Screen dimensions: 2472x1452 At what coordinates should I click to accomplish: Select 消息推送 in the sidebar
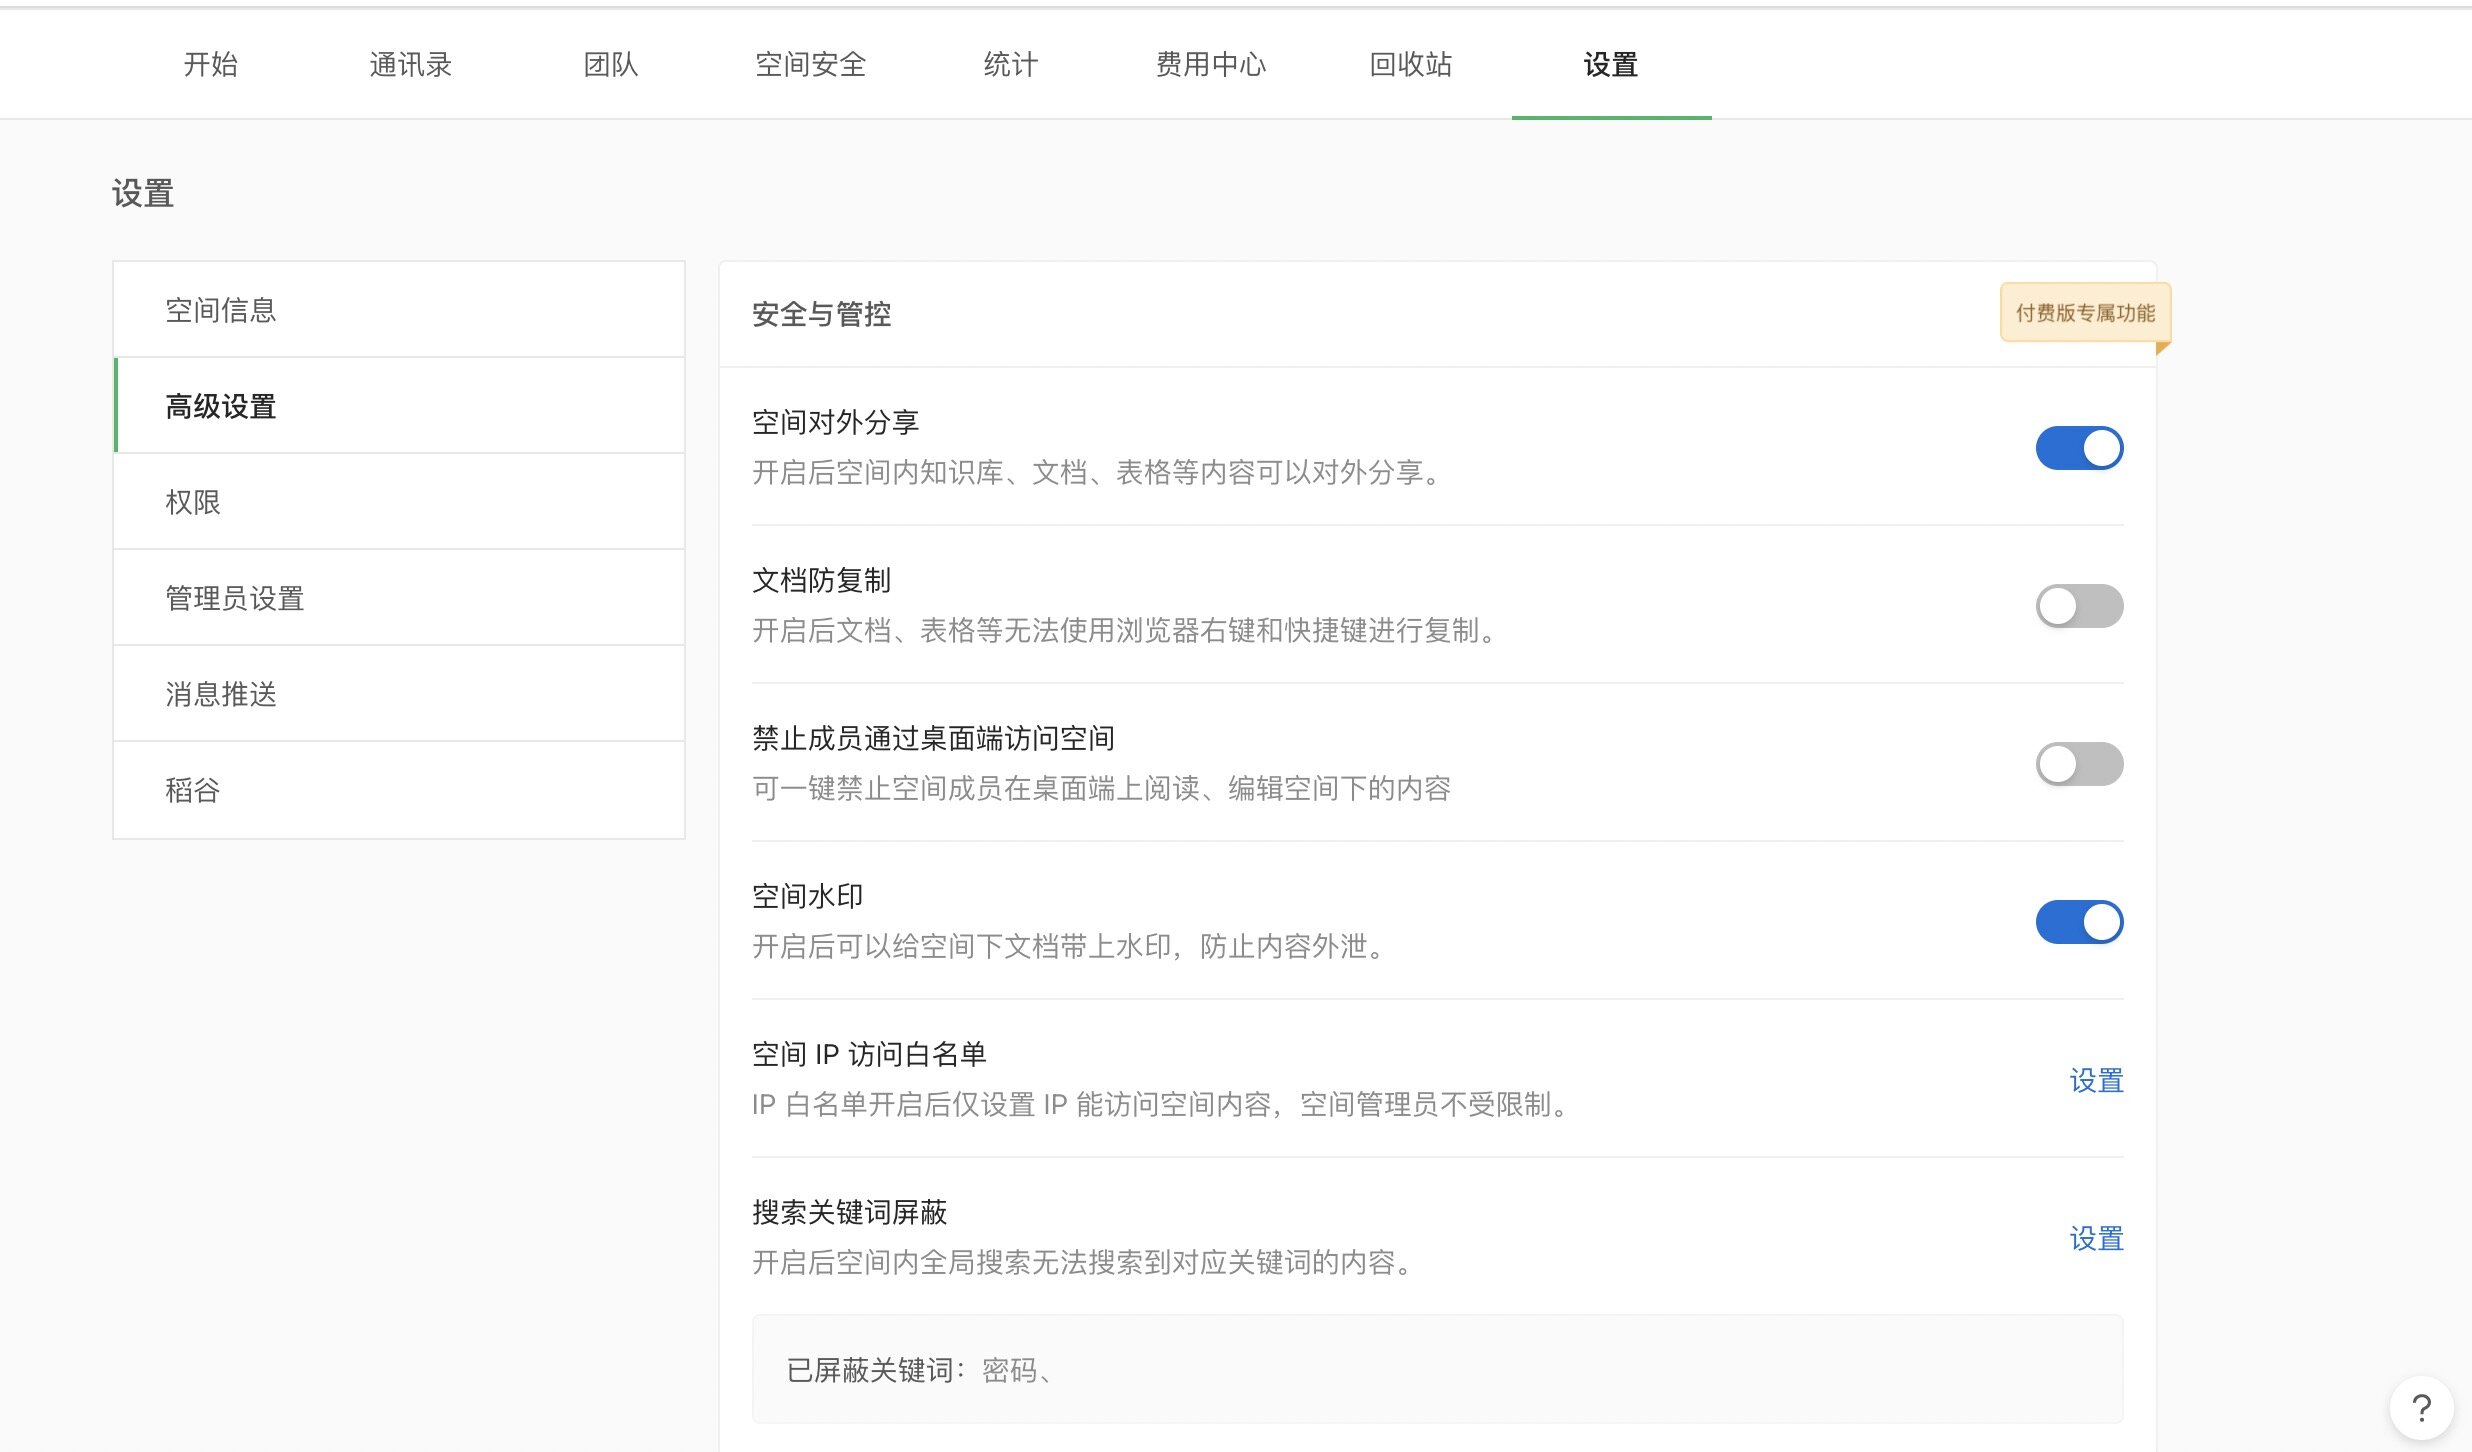tap(399, 694)
